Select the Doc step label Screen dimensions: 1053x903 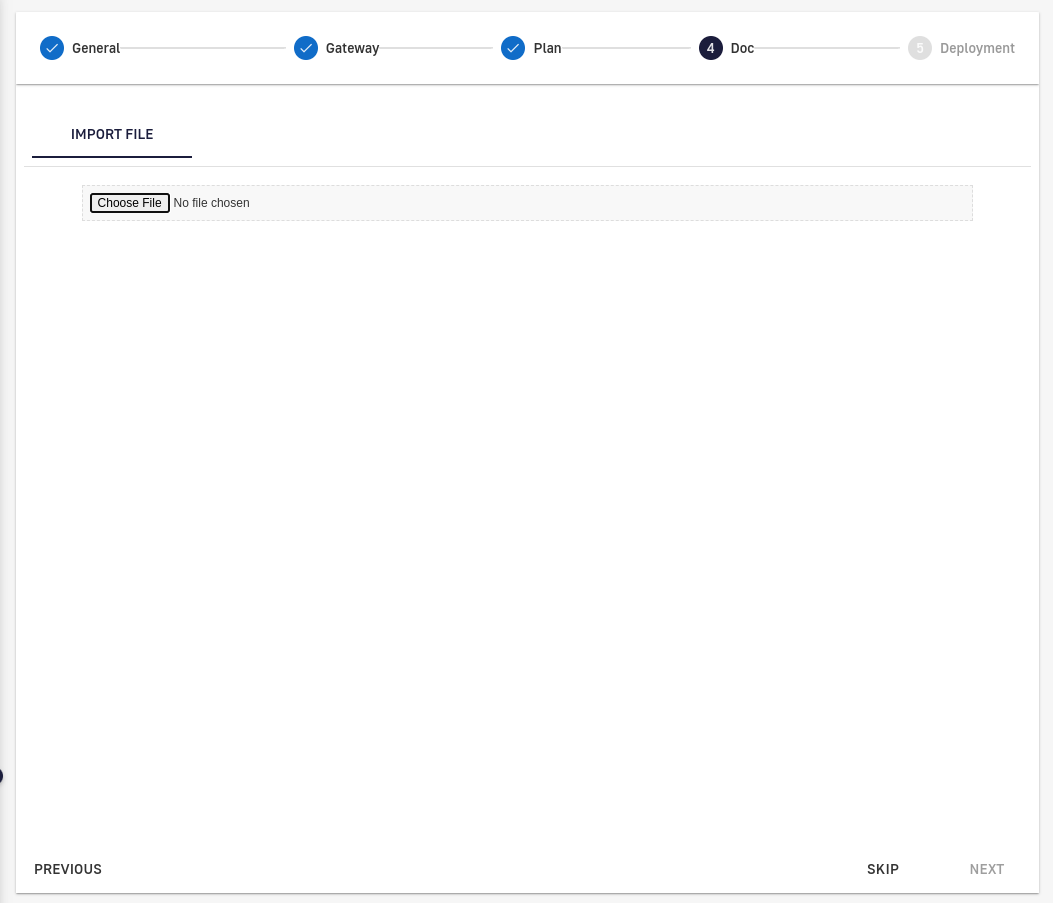click(x=742, y=48)
